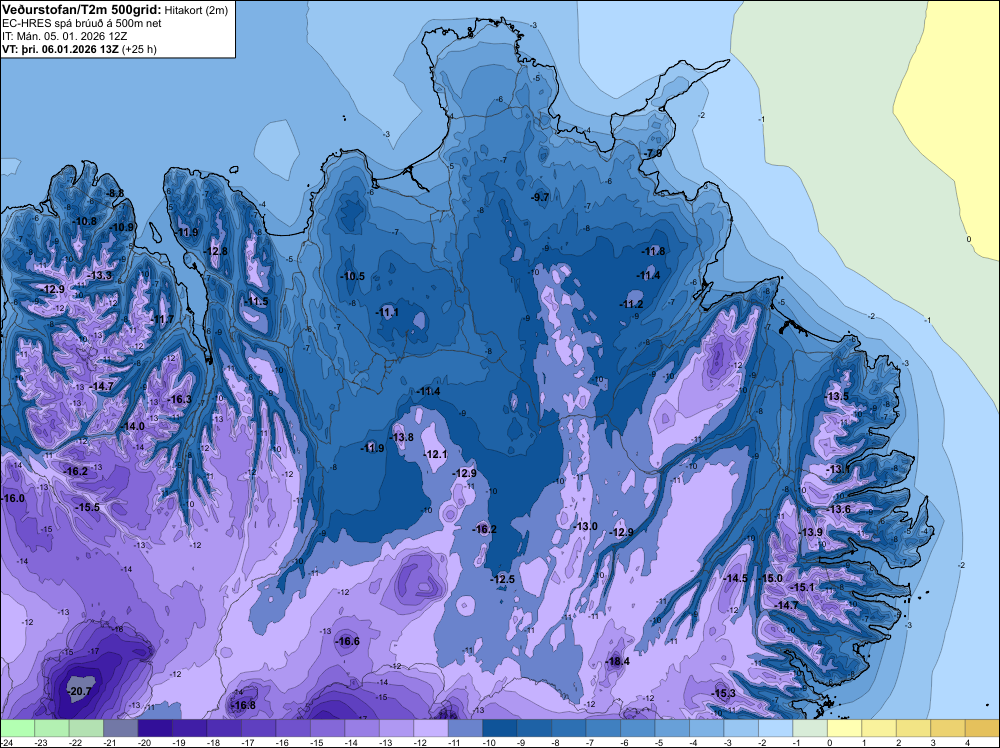Viewport: 1000px width, 748px height.
Task: Click the '4' legend scale label
Action: (x=967, y=742)
